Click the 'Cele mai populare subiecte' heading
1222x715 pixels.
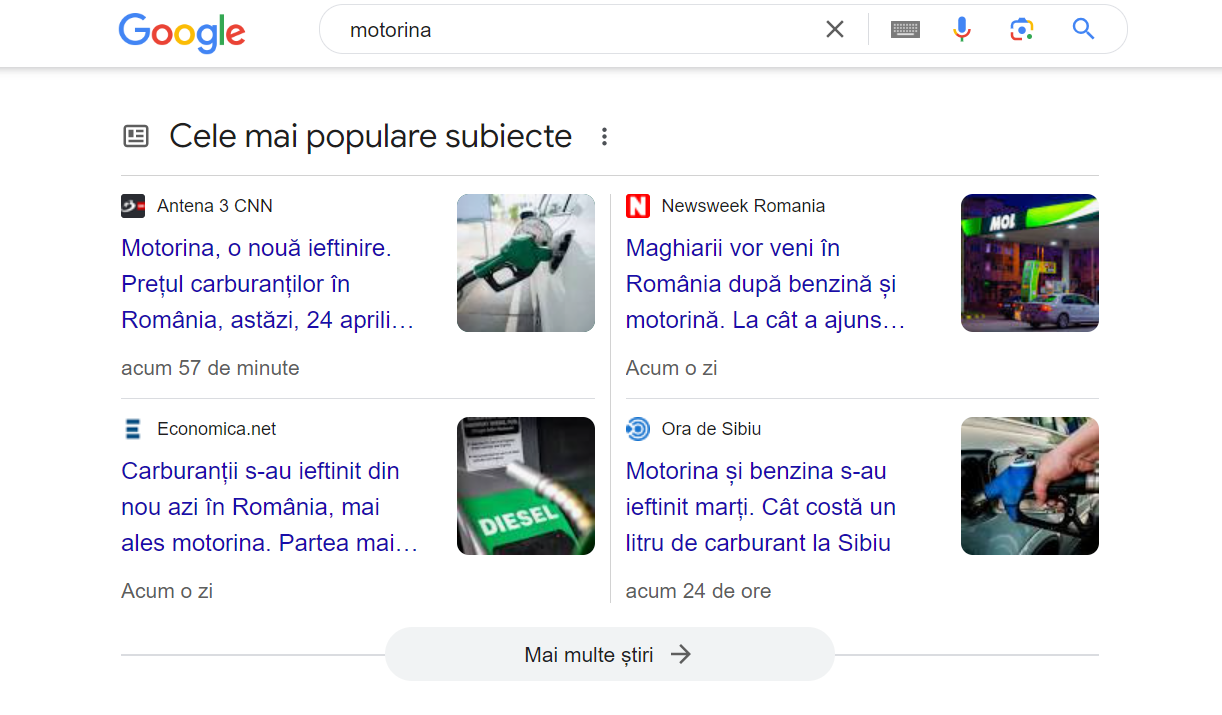point(371,136)
